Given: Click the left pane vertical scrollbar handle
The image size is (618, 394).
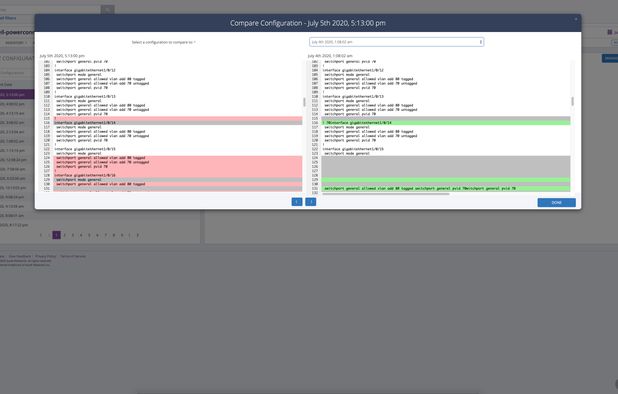Looking at the screenshot, I should pos(304,102).
